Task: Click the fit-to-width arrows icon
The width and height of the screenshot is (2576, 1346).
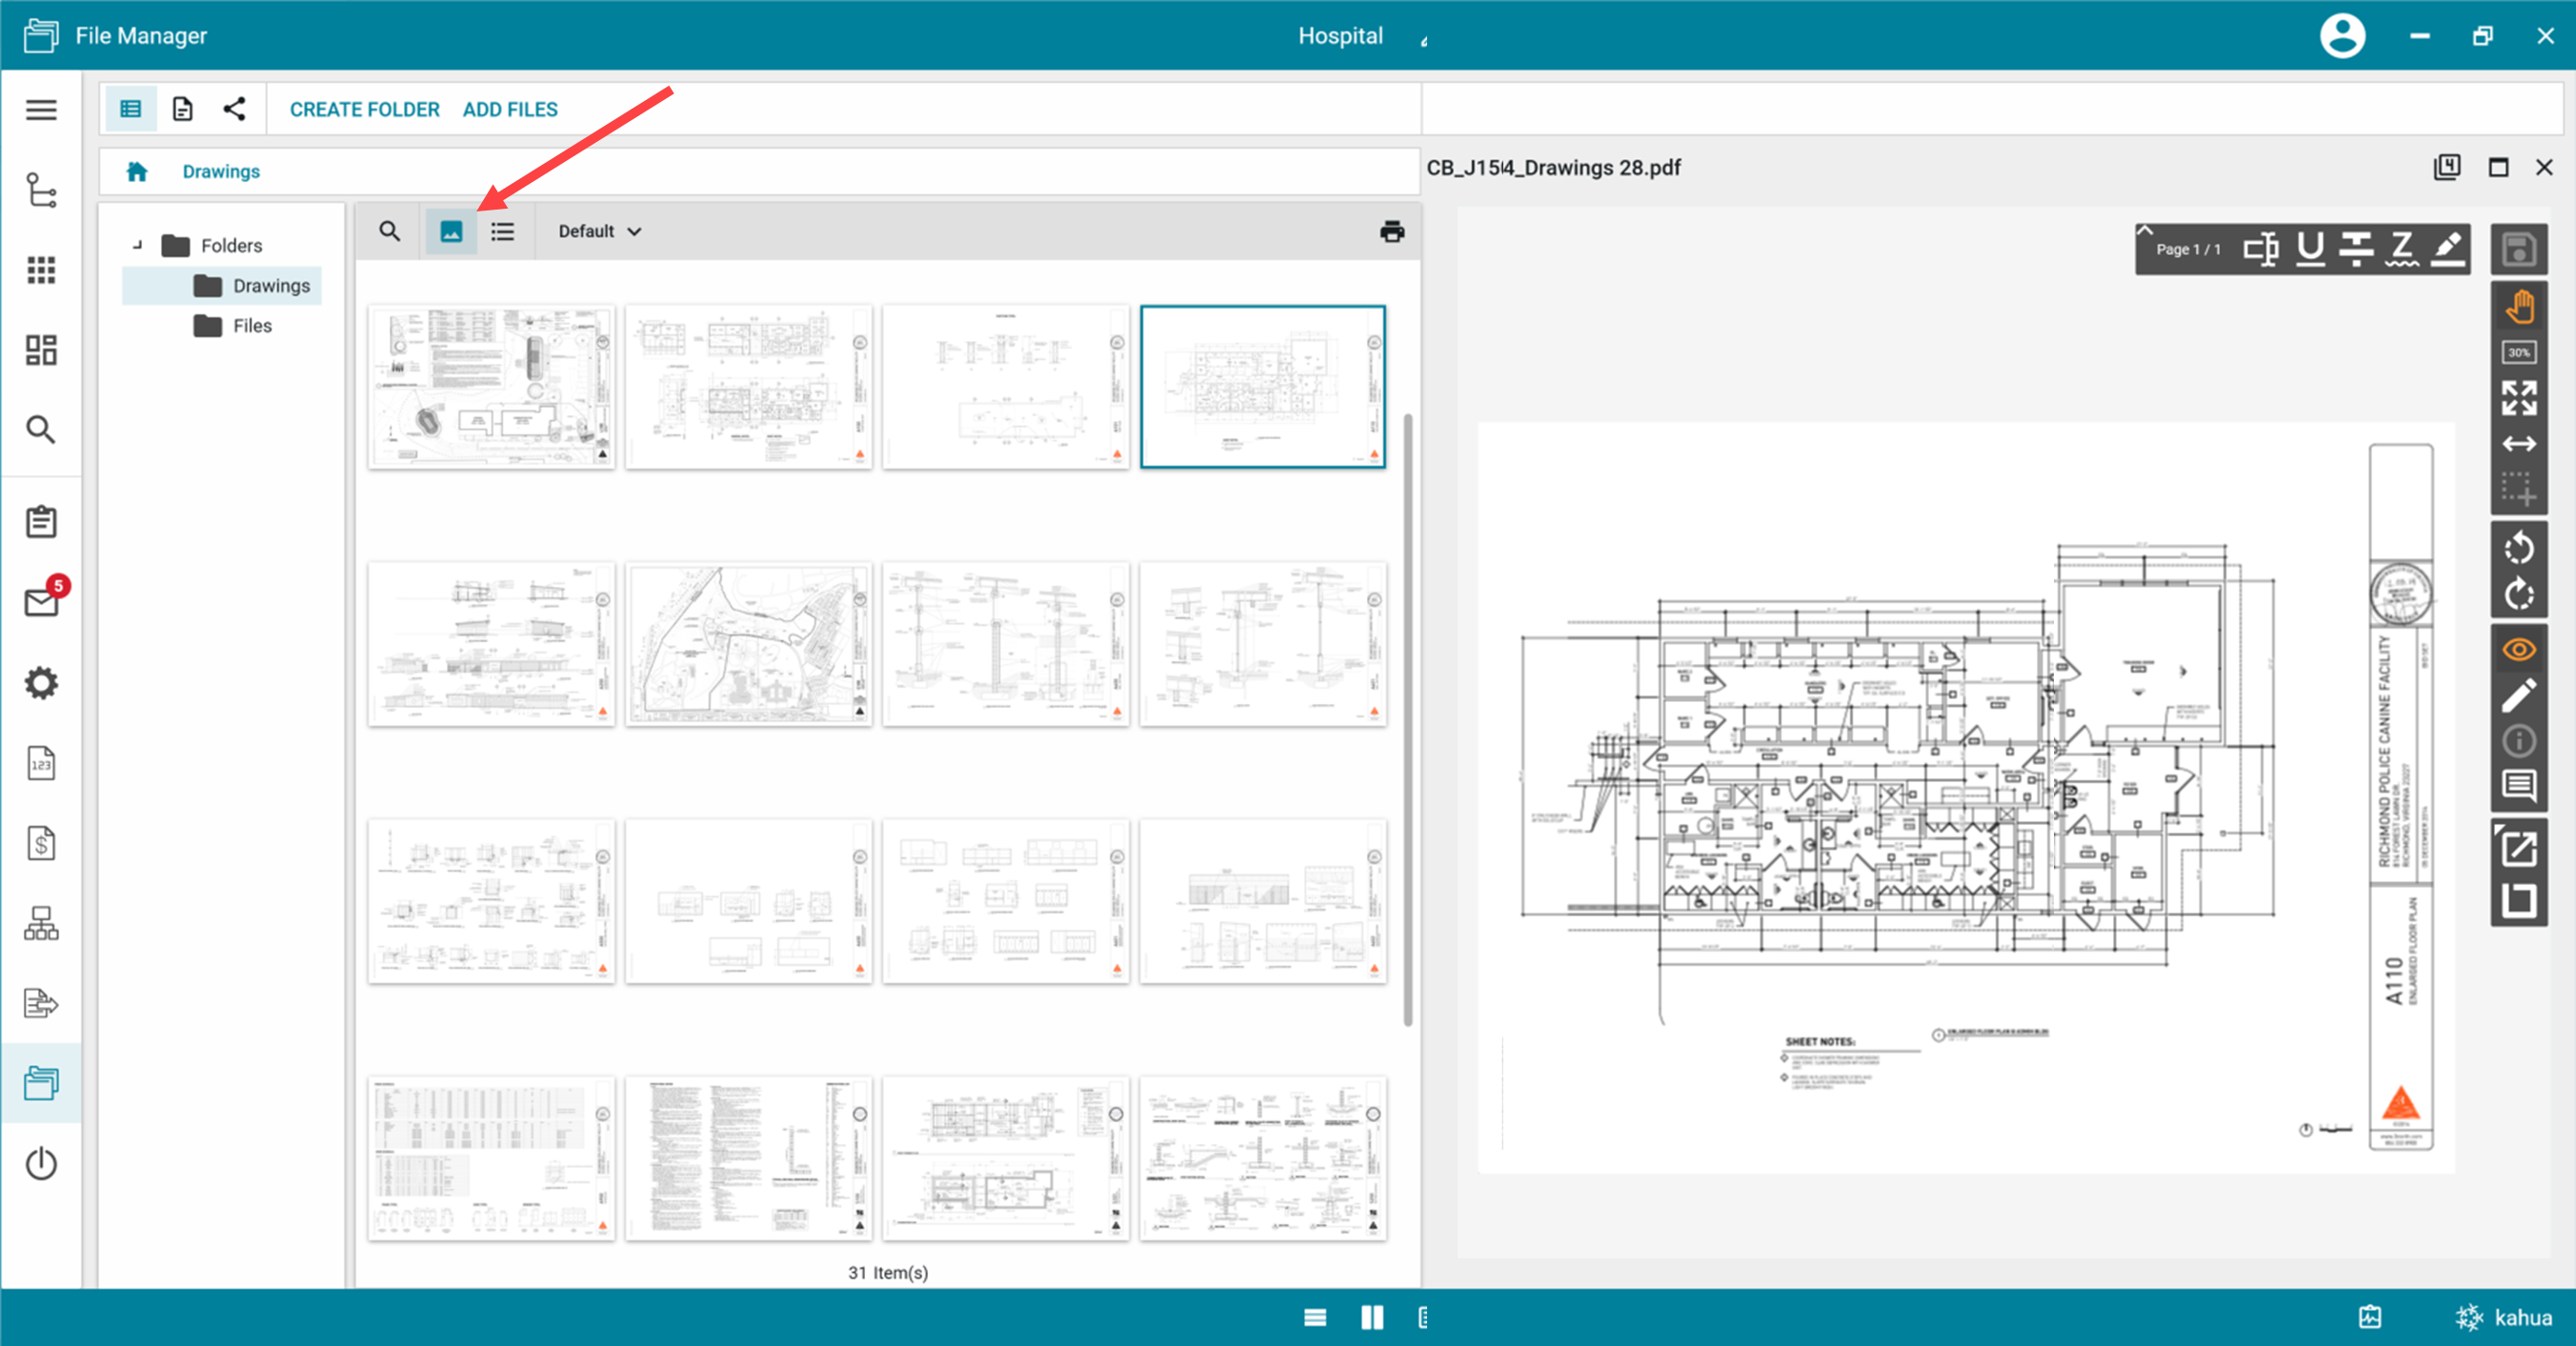Action: pos(2518,444)
